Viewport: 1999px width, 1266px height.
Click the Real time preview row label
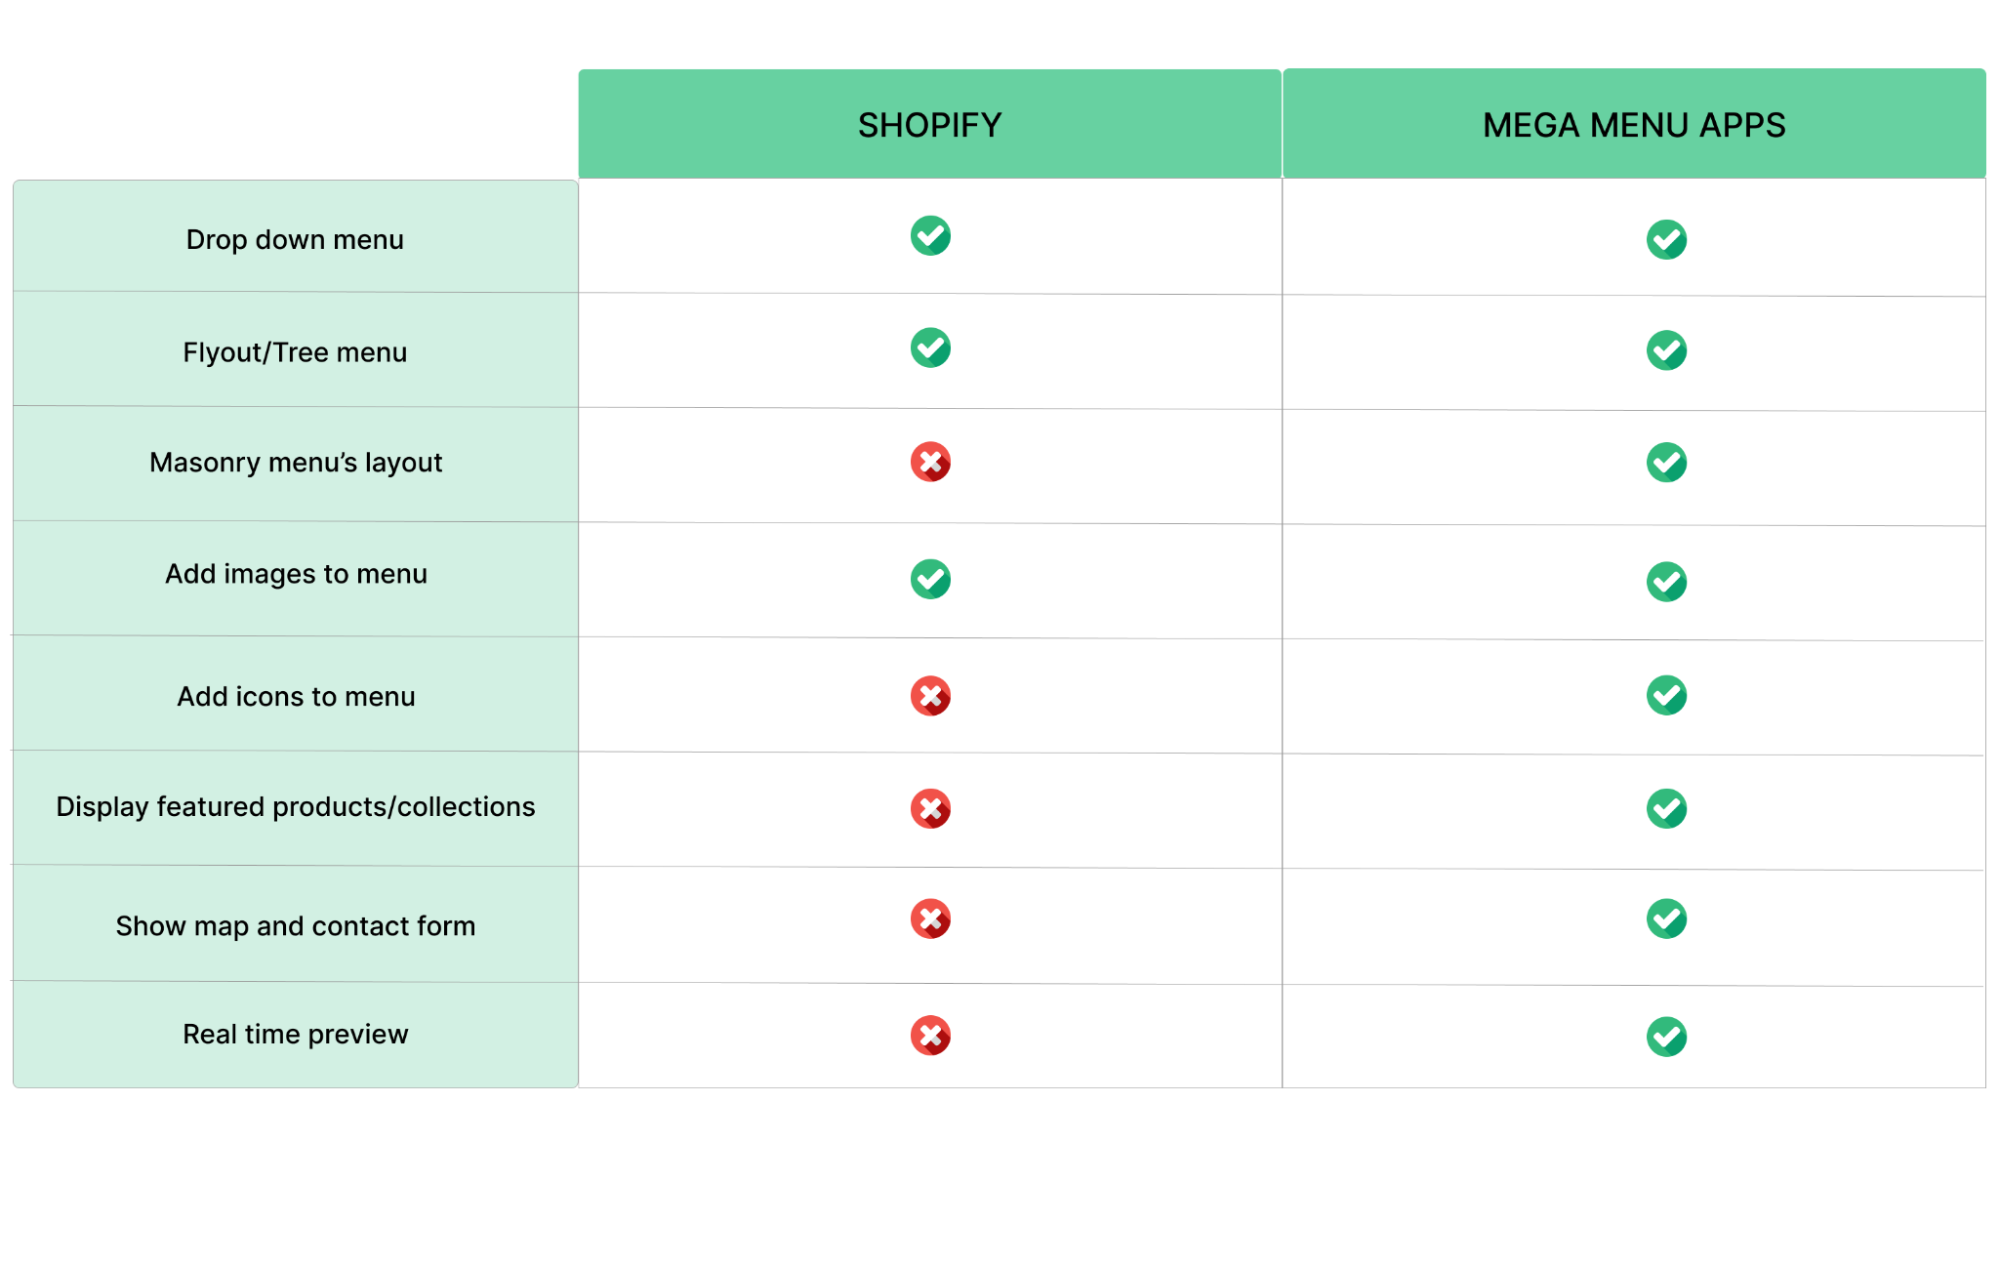(x=295, y=1034)
